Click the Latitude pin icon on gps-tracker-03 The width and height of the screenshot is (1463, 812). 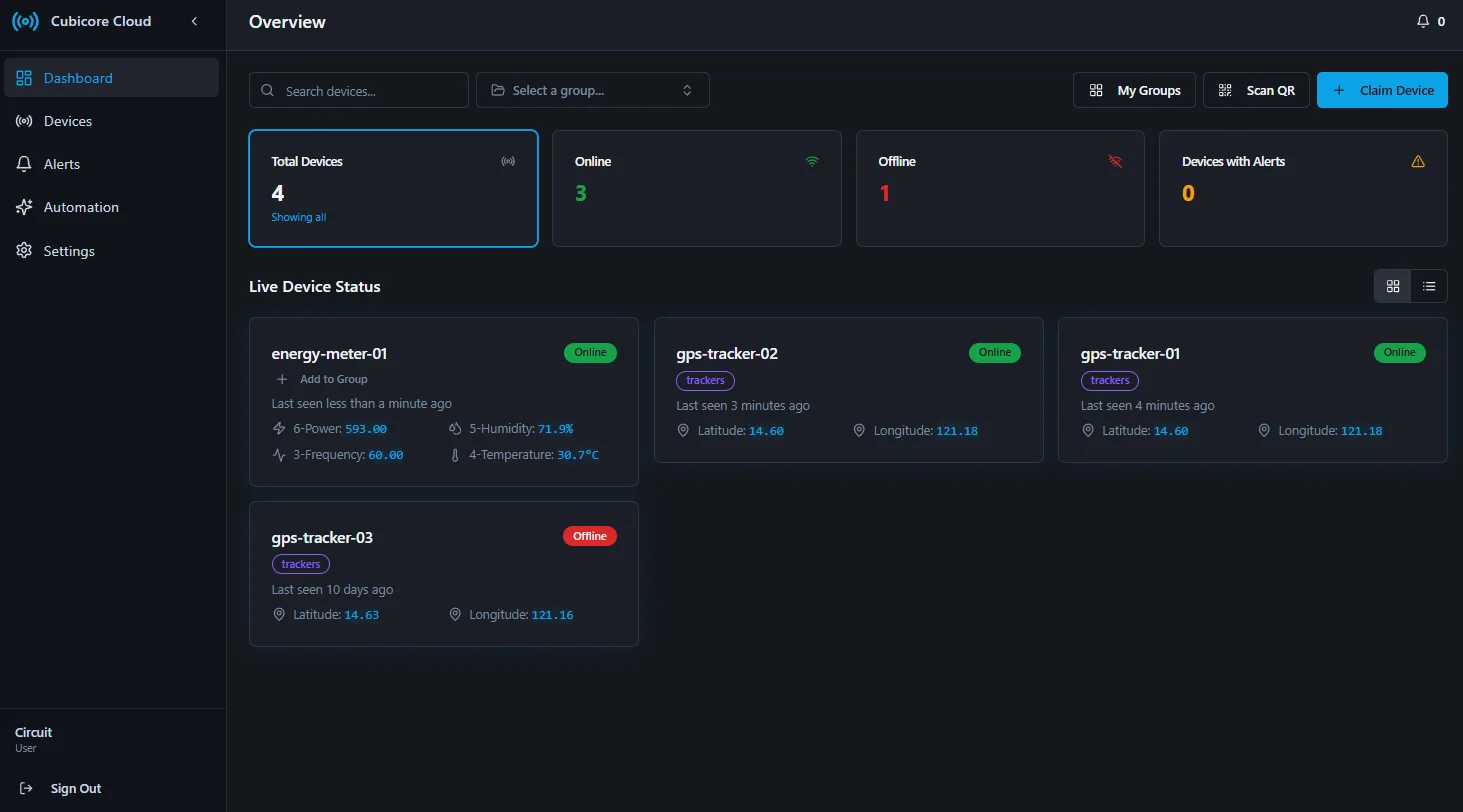279,614
